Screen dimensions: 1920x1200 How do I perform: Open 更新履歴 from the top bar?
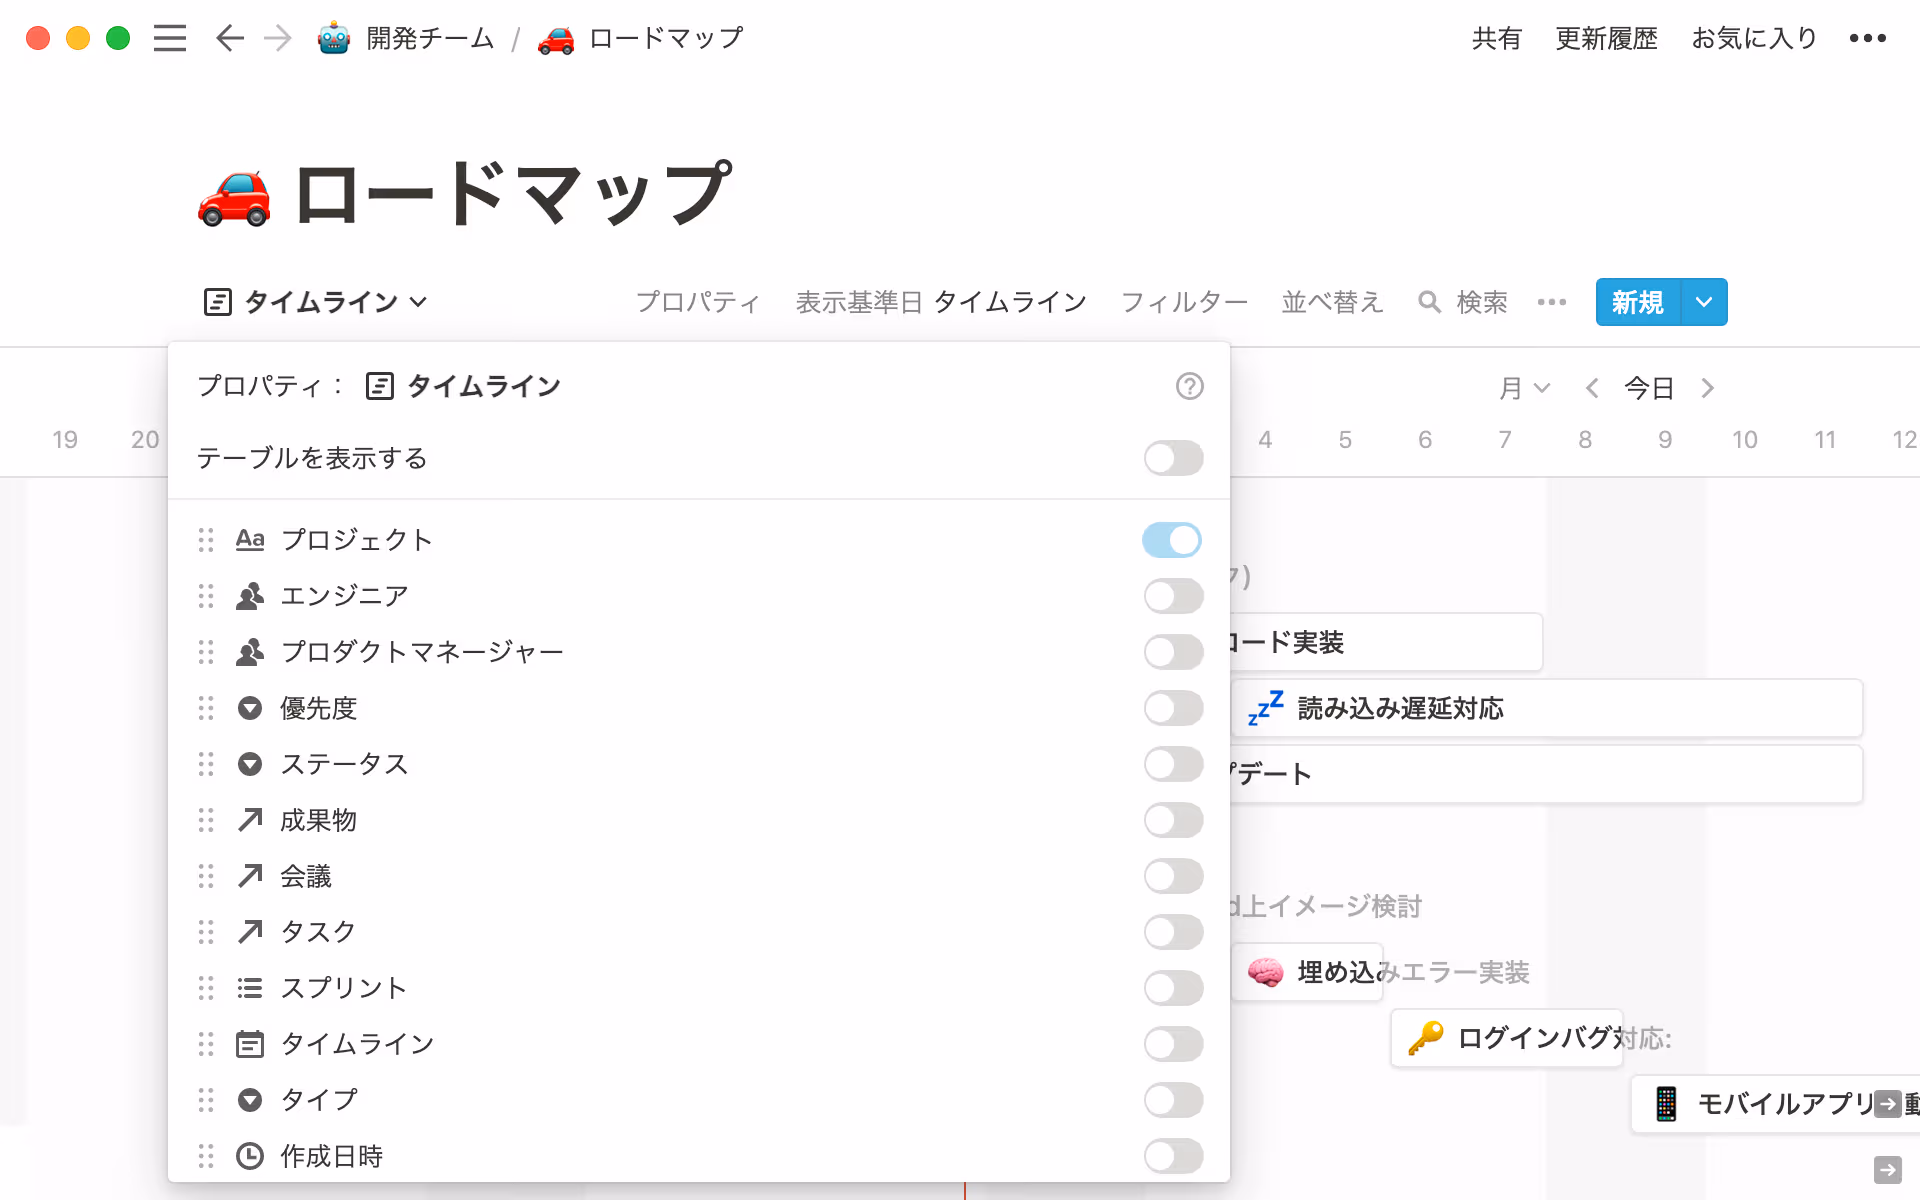tap(1605, 38)
